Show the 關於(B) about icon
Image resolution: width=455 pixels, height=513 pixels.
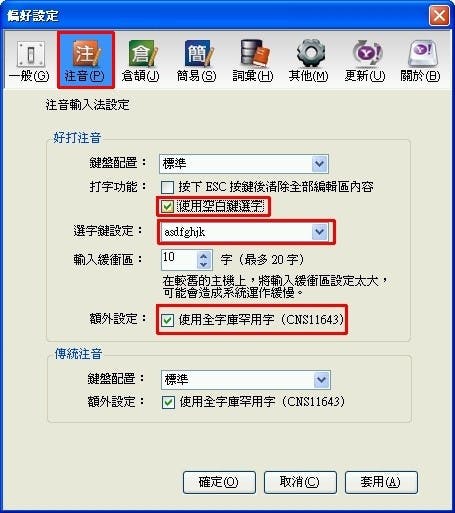coord(421,61)
